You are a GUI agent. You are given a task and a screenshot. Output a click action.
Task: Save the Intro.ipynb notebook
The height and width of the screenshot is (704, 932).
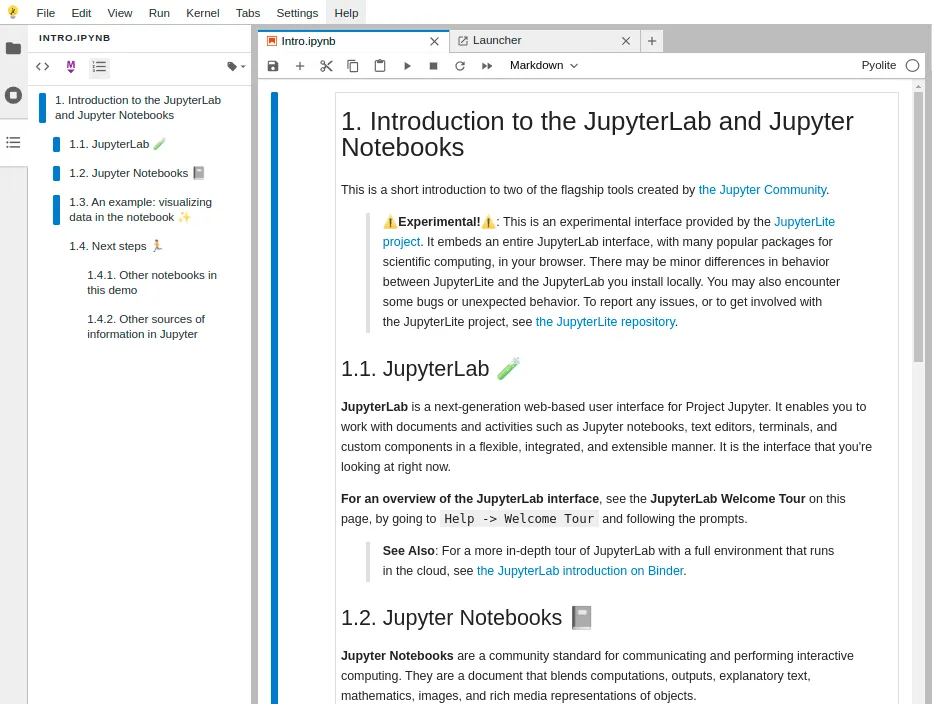(x=273, y=65)
